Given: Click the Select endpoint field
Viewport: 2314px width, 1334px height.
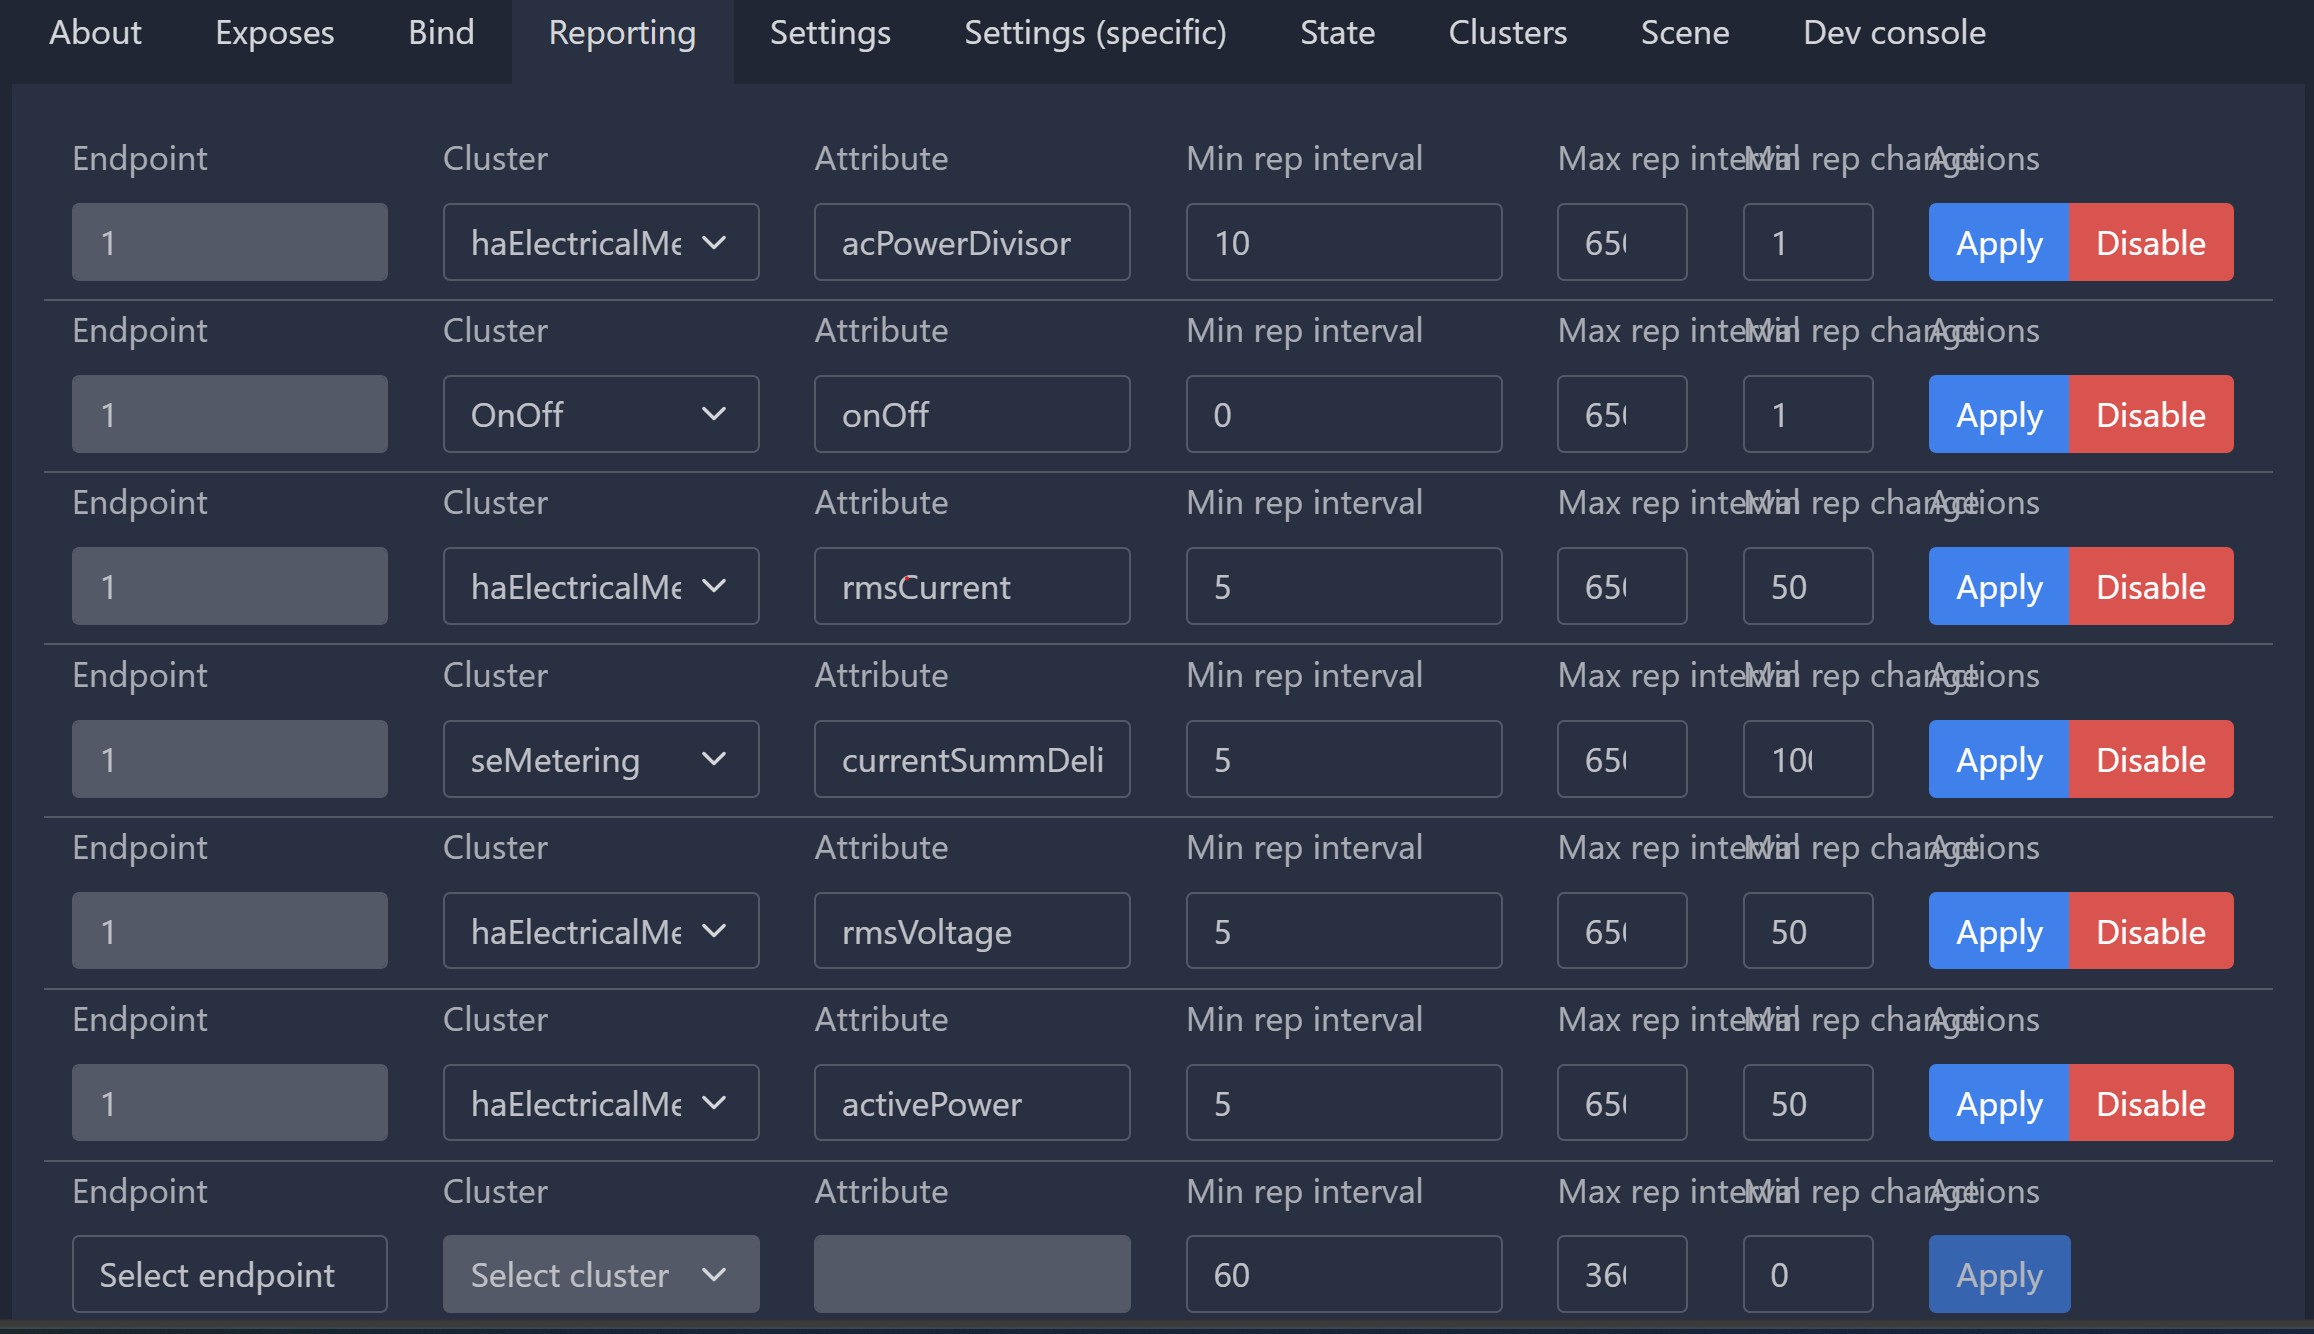Looking at the screenshot, I should (229, 1274).
